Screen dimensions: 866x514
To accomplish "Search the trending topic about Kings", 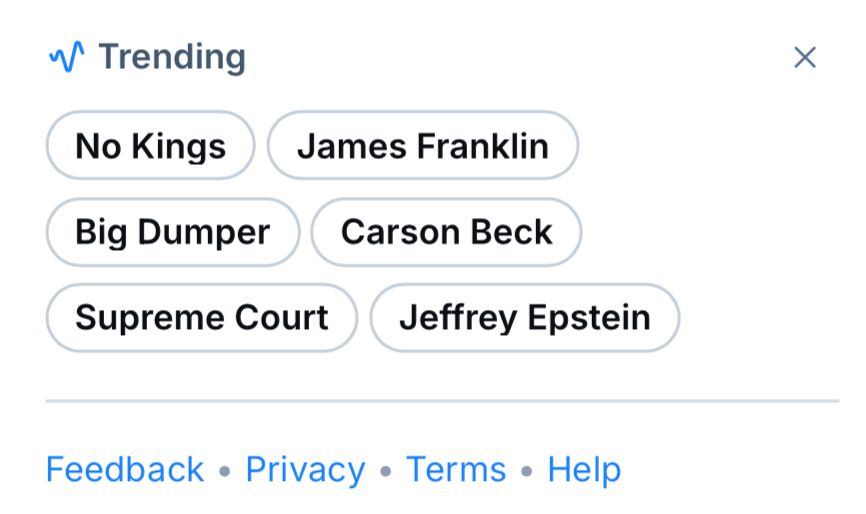I will (151, 146).
